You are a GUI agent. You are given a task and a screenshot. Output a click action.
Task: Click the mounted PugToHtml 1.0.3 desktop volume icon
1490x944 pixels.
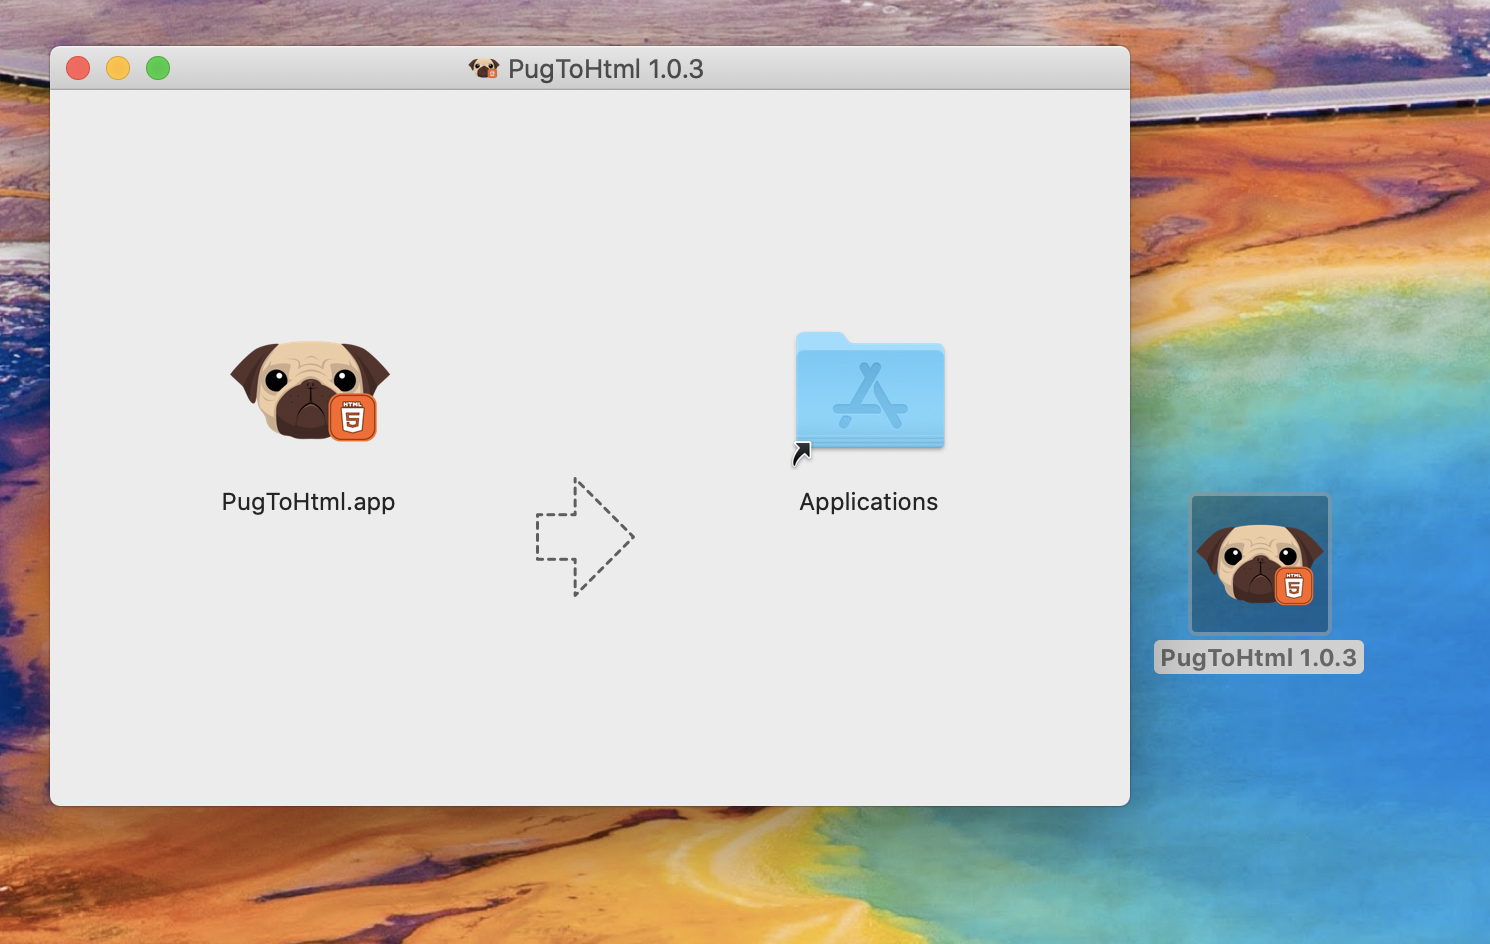point(1260,564)
